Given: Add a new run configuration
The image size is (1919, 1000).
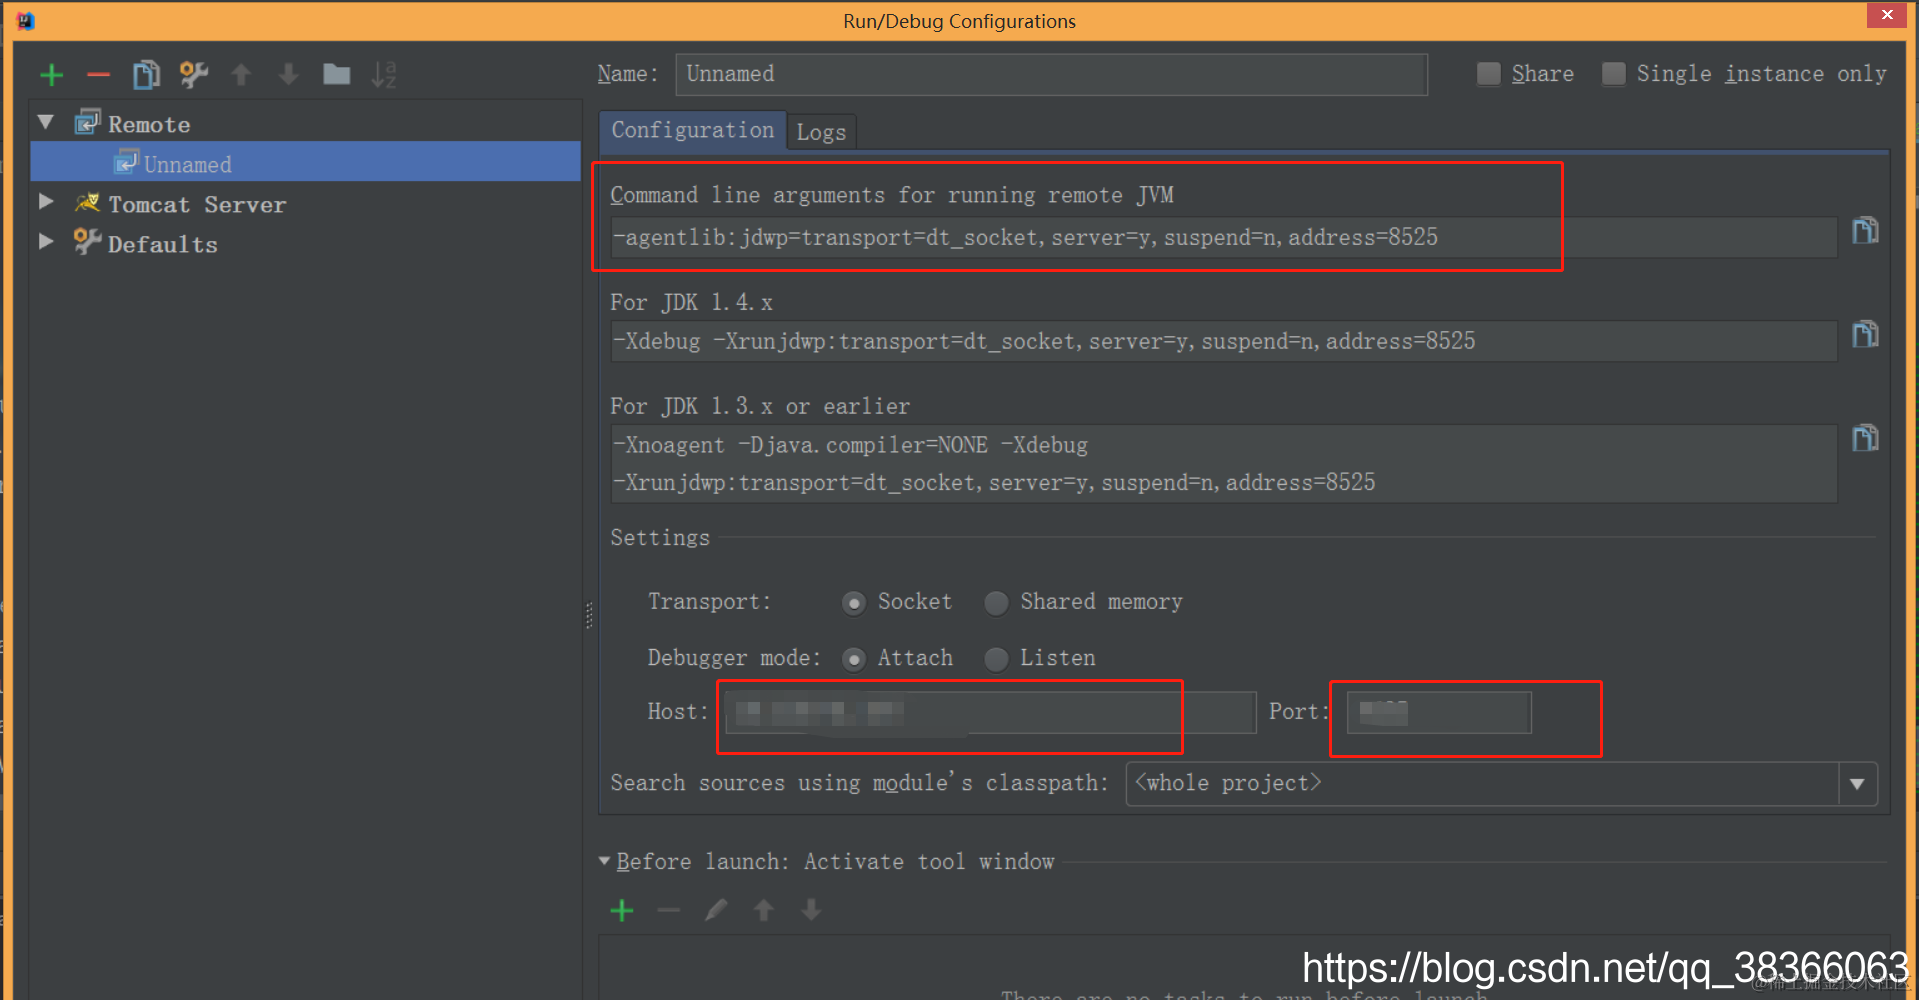Looking at the screenshot, I should pyautogui.click(x=52, y=75).
